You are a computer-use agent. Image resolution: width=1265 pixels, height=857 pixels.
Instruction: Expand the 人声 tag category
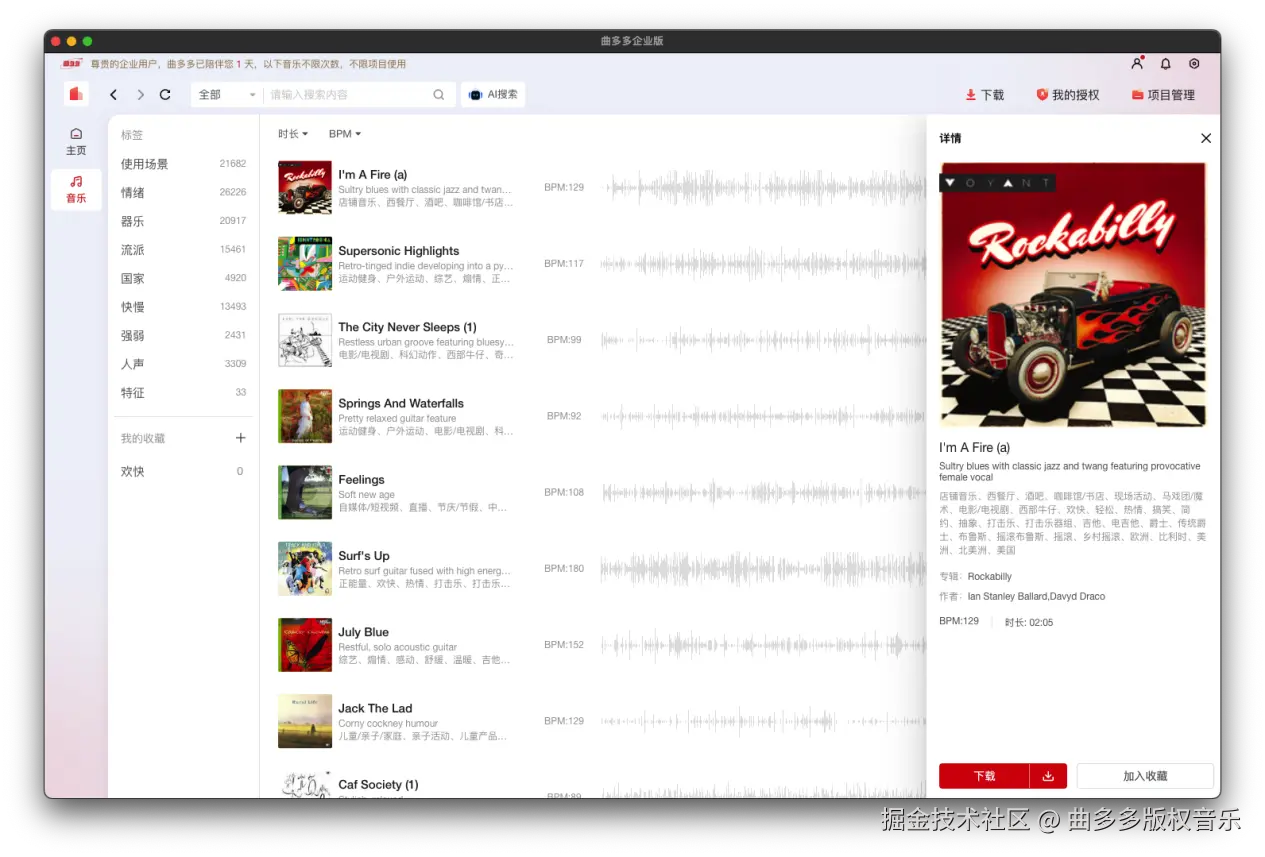click(x=183, y=364)
